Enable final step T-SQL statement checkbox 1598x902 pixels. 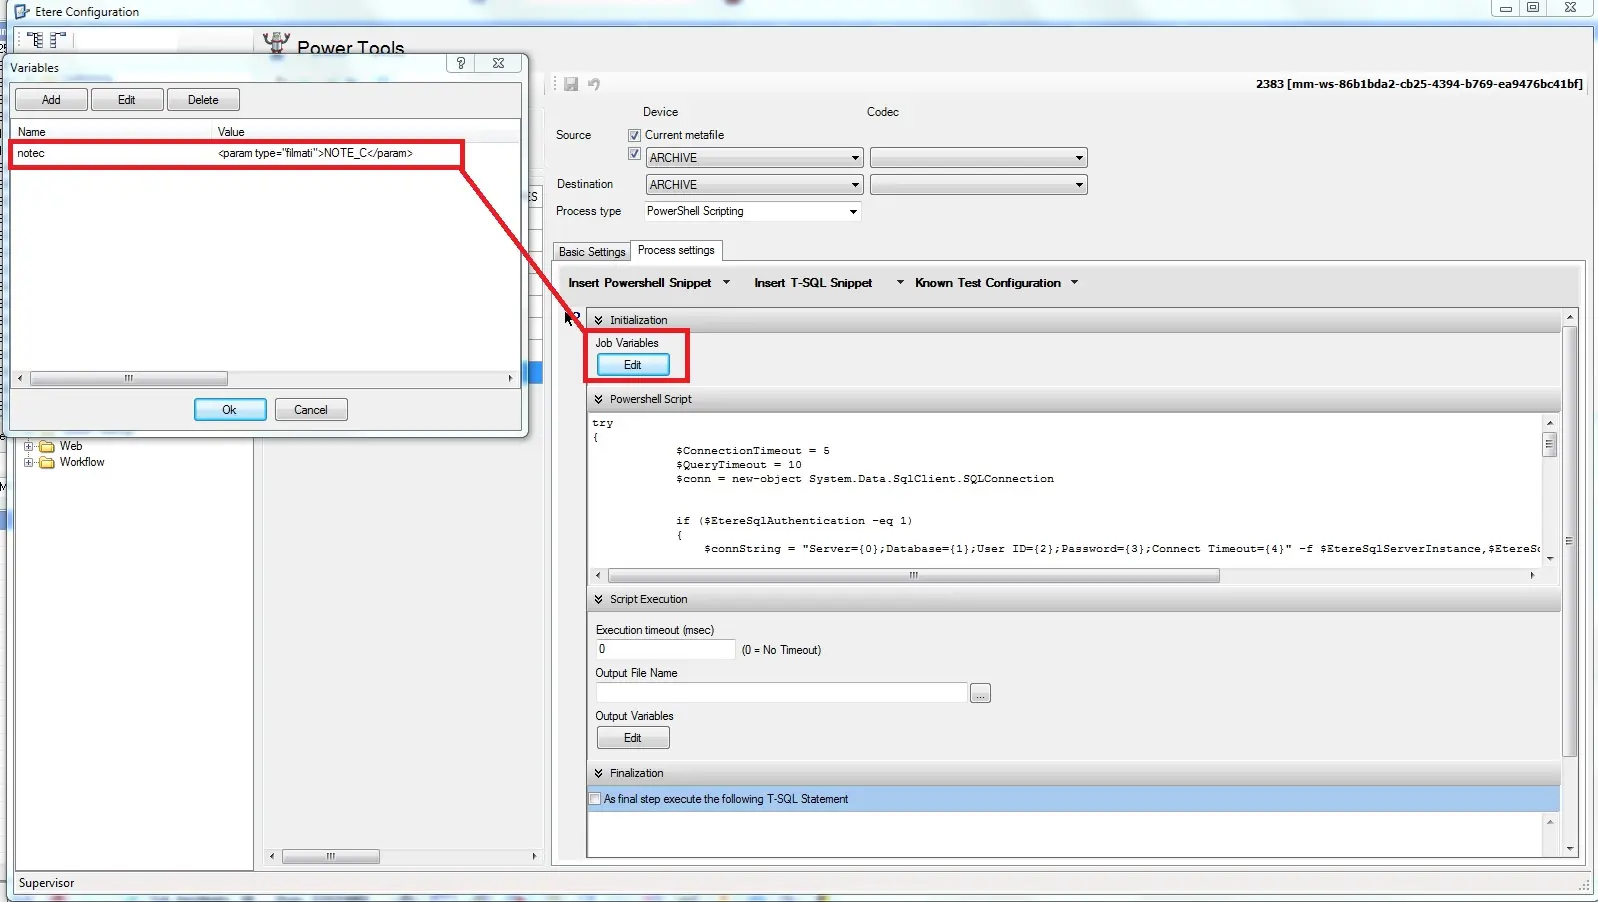click(595, 799)
